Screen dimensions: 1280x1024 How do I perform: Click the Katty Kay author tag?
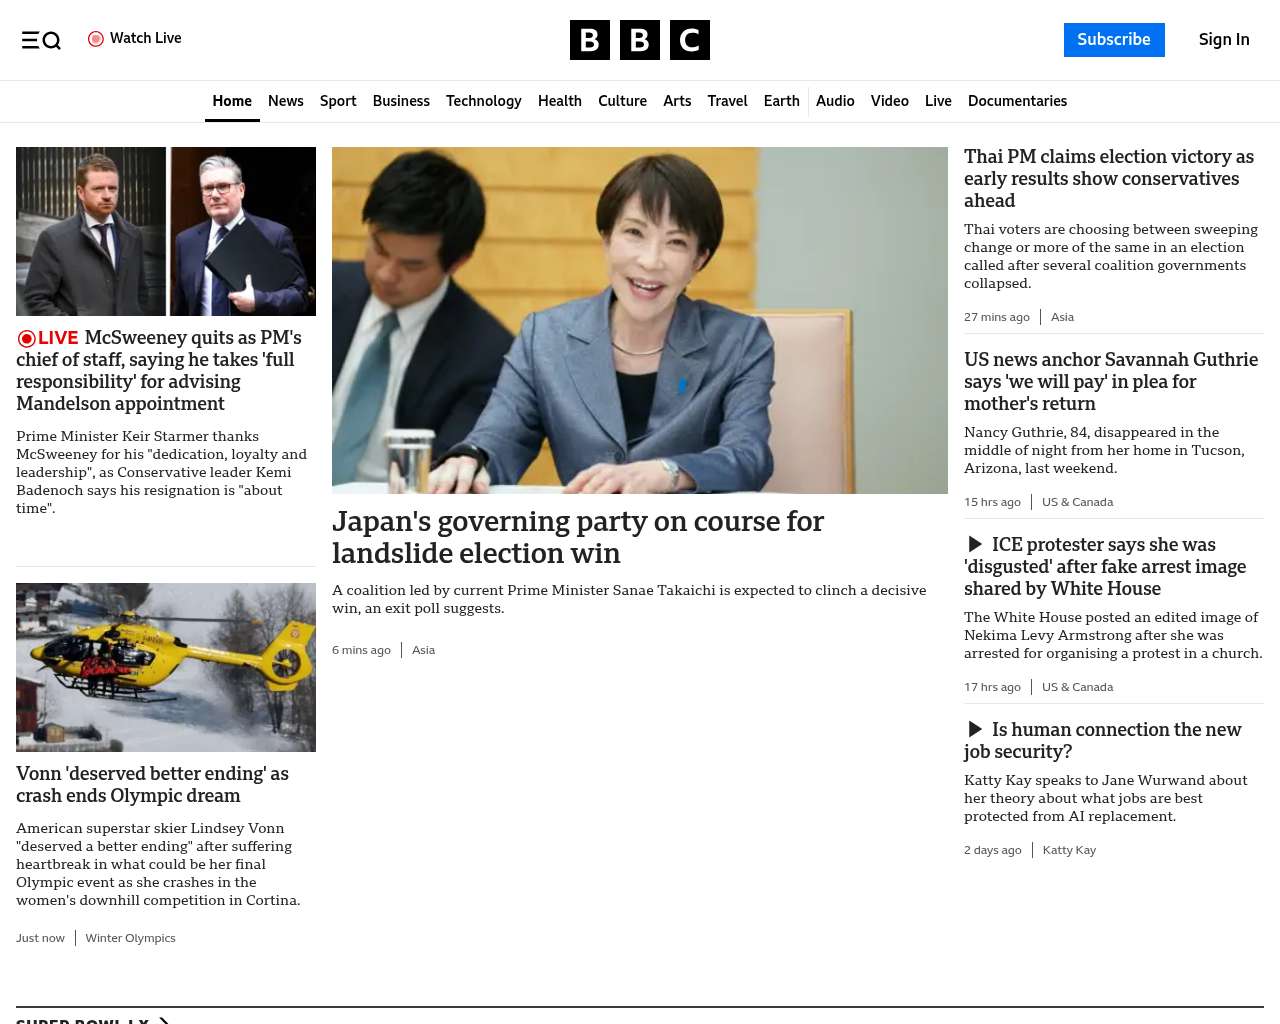(x=1069, y=850)
